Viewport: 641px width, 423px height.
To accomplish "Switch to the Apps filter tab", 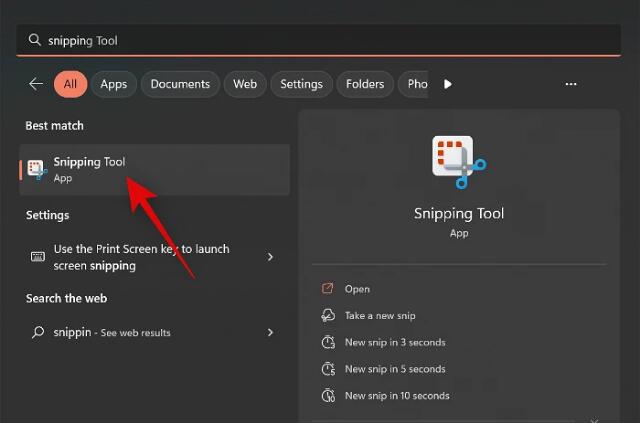I will pyautogui.click(x=114, y=84).
